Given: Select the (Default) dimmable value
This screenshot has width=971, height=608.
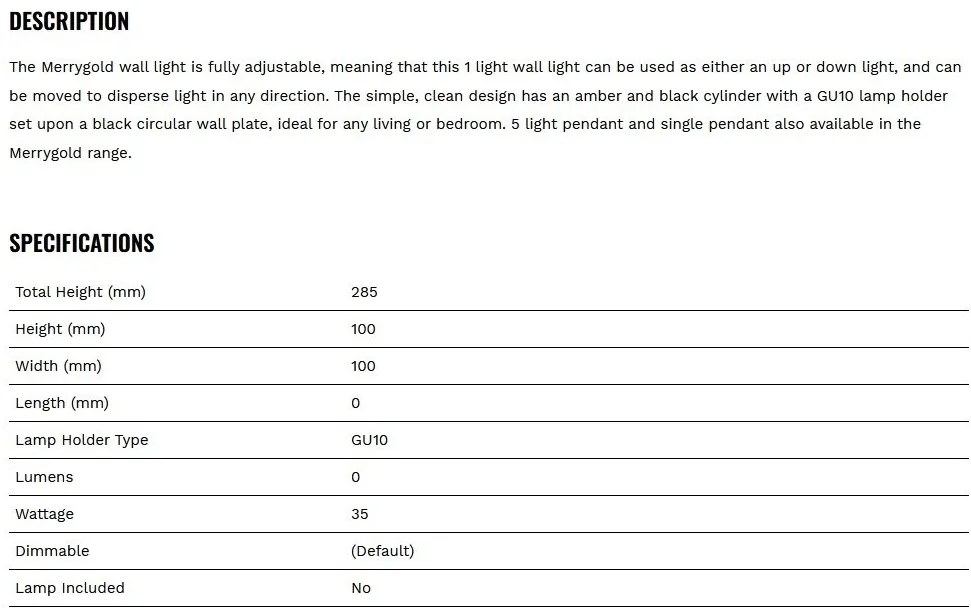Looking at the screenshot, I should (383, 551).
